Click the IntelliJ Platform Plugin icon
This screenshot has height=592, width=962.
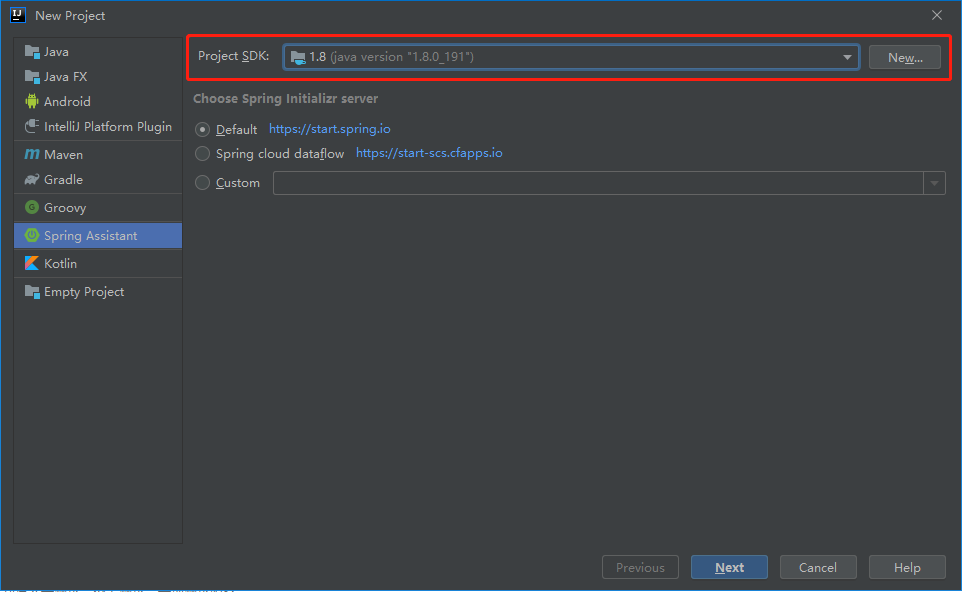coord(32,126)
